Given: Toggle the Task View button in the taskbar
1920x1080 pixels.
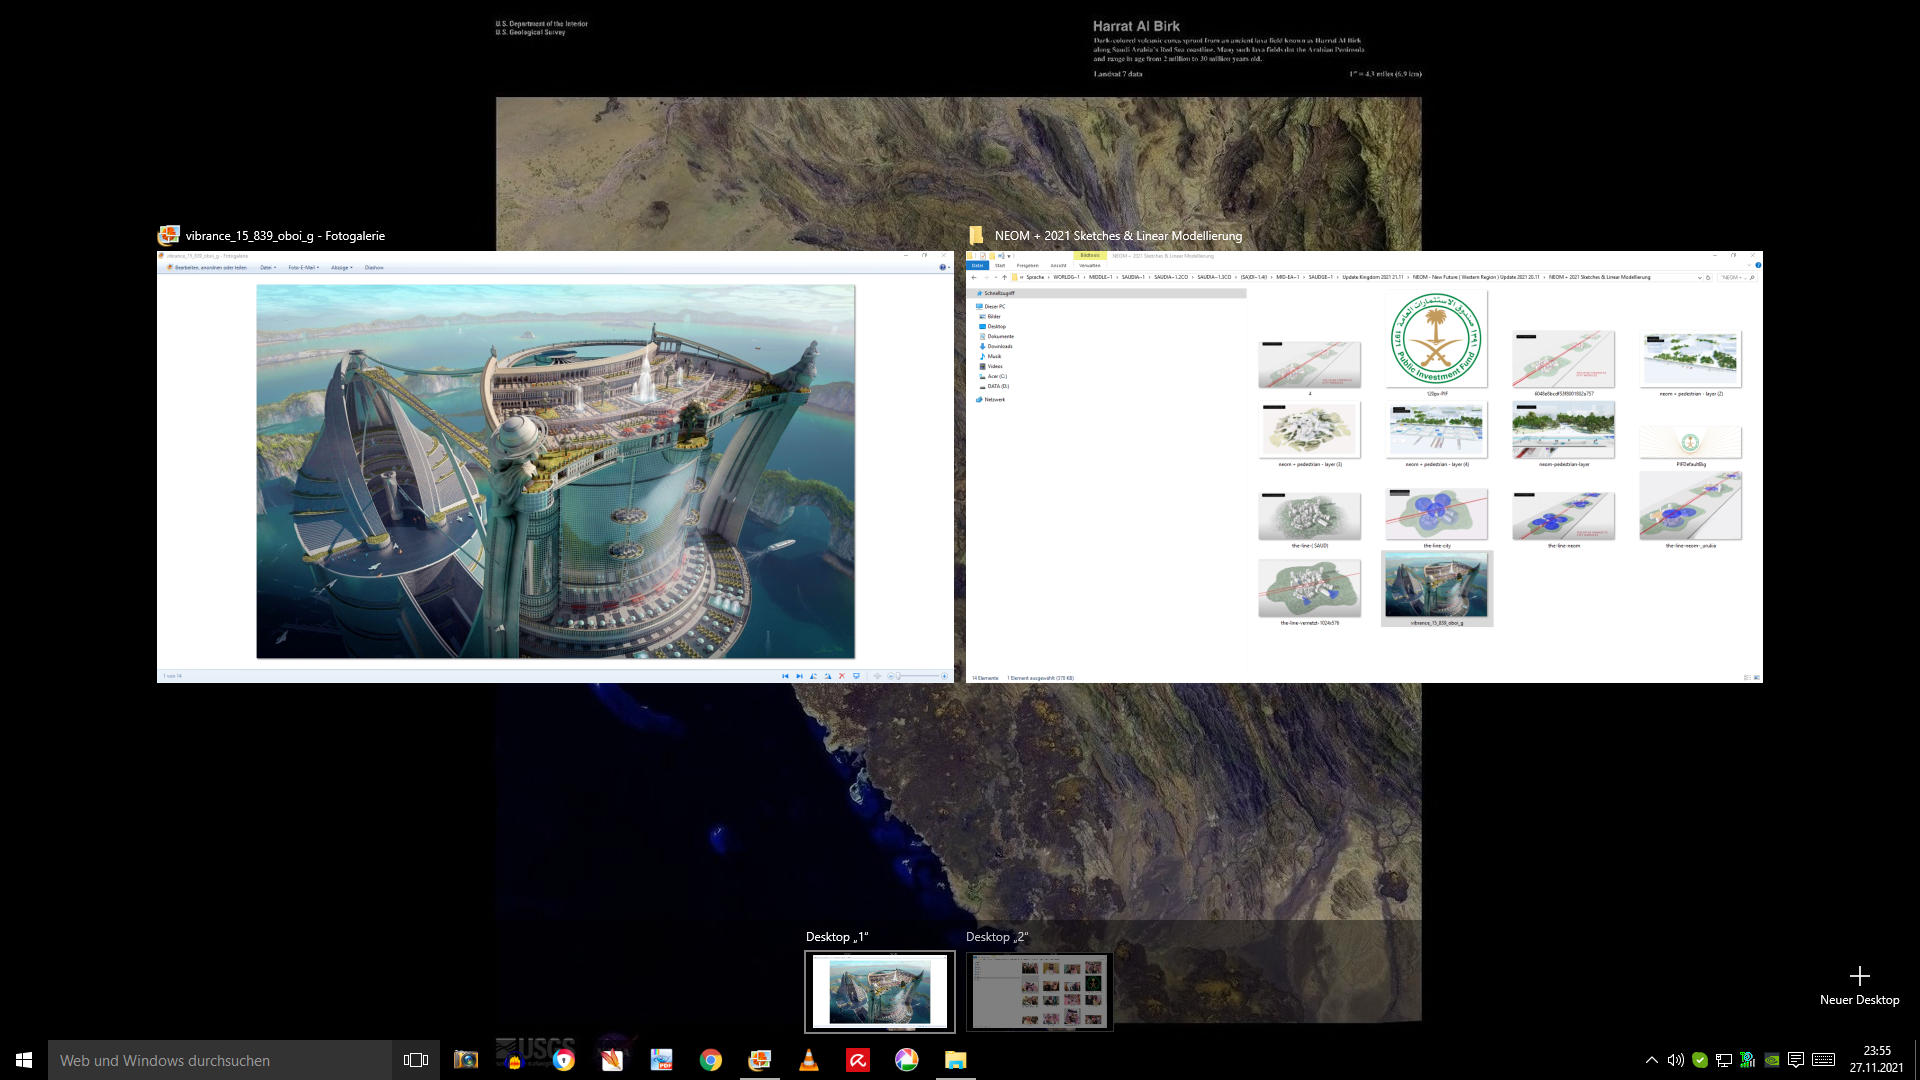Looking at the screenshot, I should (x=416, y=1060).
